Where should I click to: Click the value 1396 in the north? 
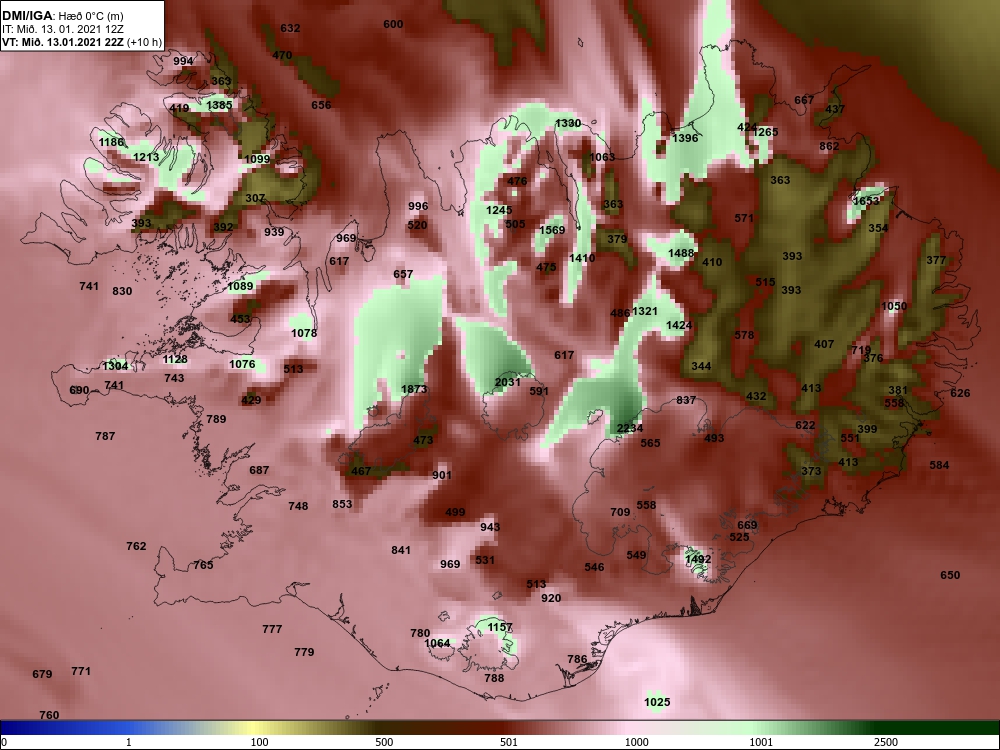pyautogui.click(x=685, y=138)
